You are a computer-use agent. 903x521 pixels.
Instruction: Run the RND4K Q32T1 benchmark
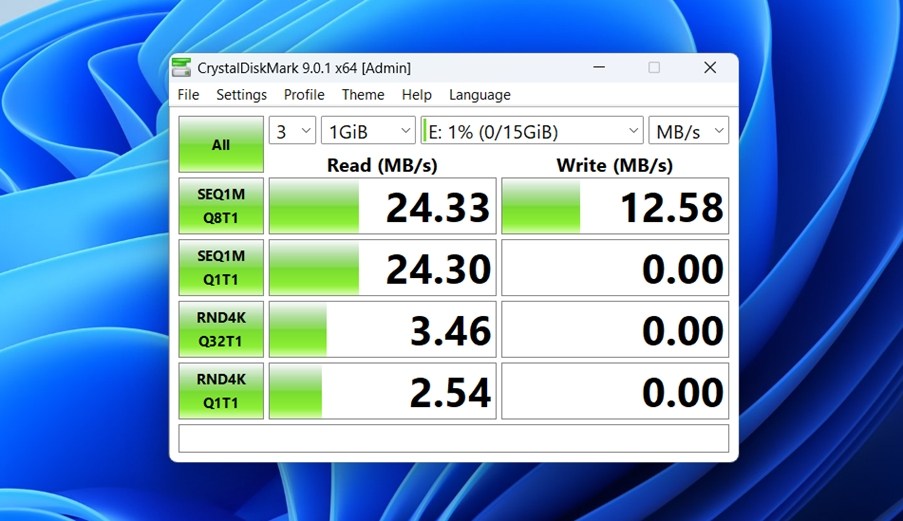point(221,330)
